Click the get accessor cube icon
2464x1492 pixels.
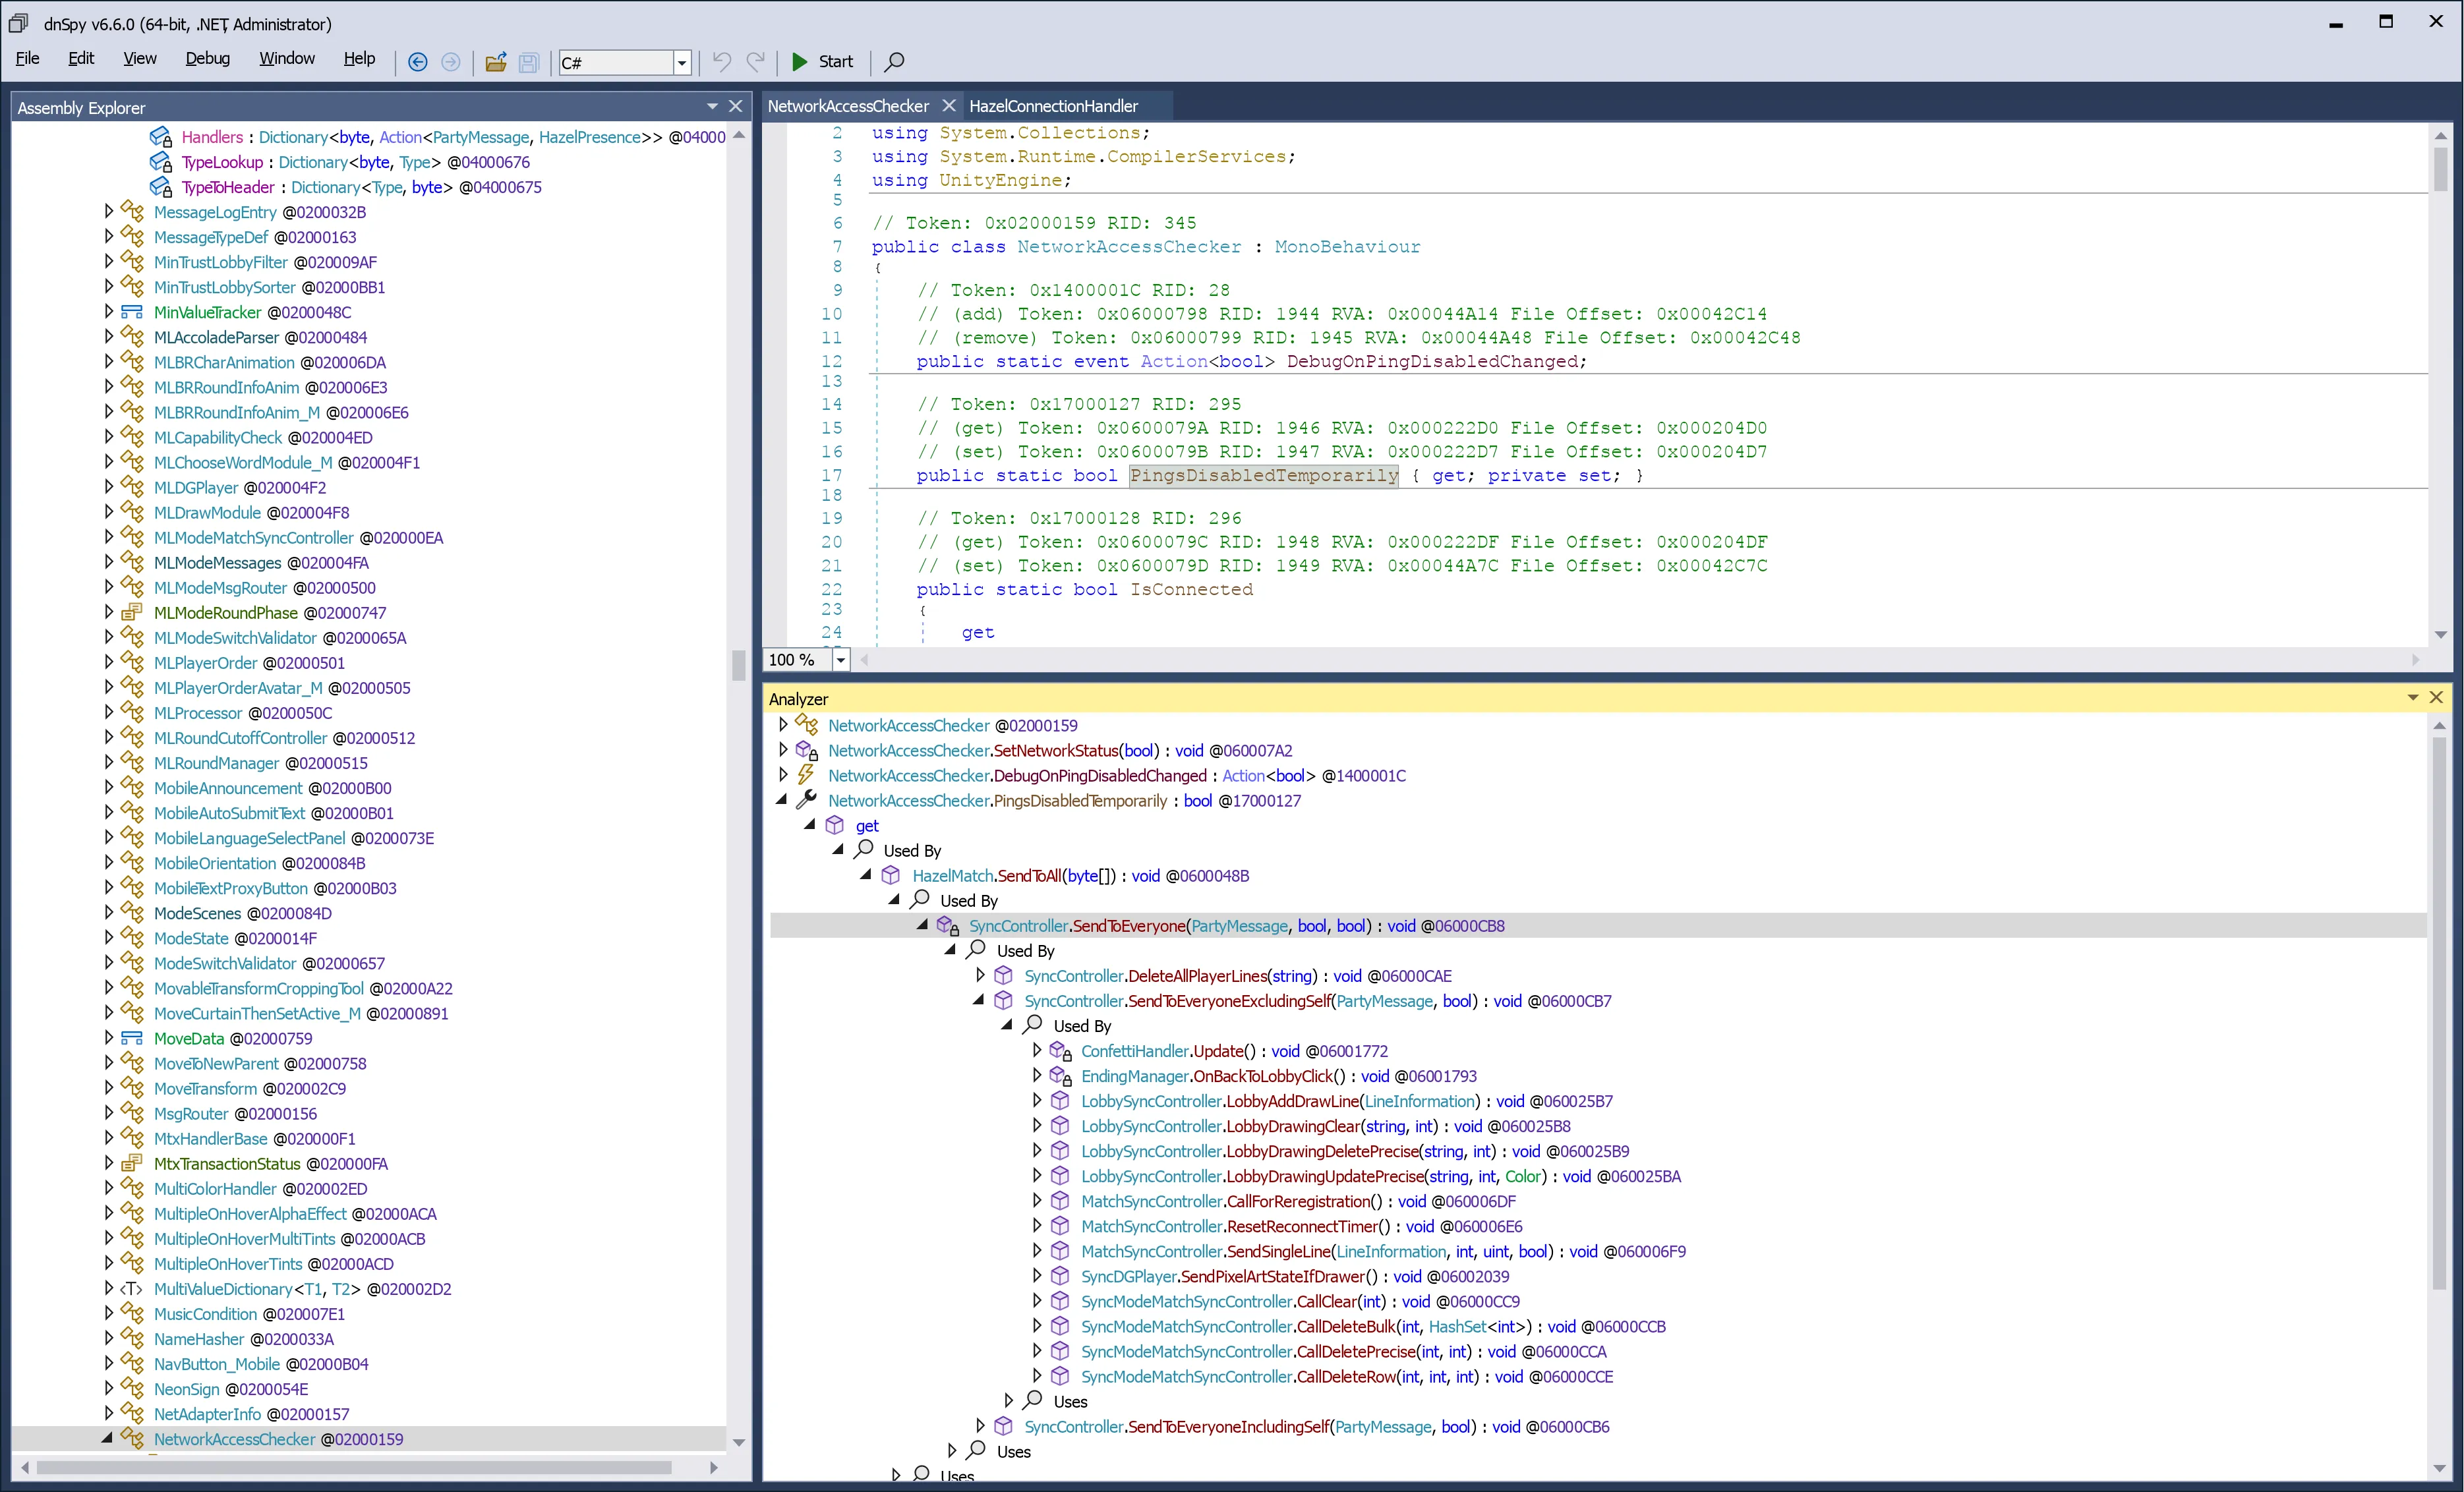point(835,825)
